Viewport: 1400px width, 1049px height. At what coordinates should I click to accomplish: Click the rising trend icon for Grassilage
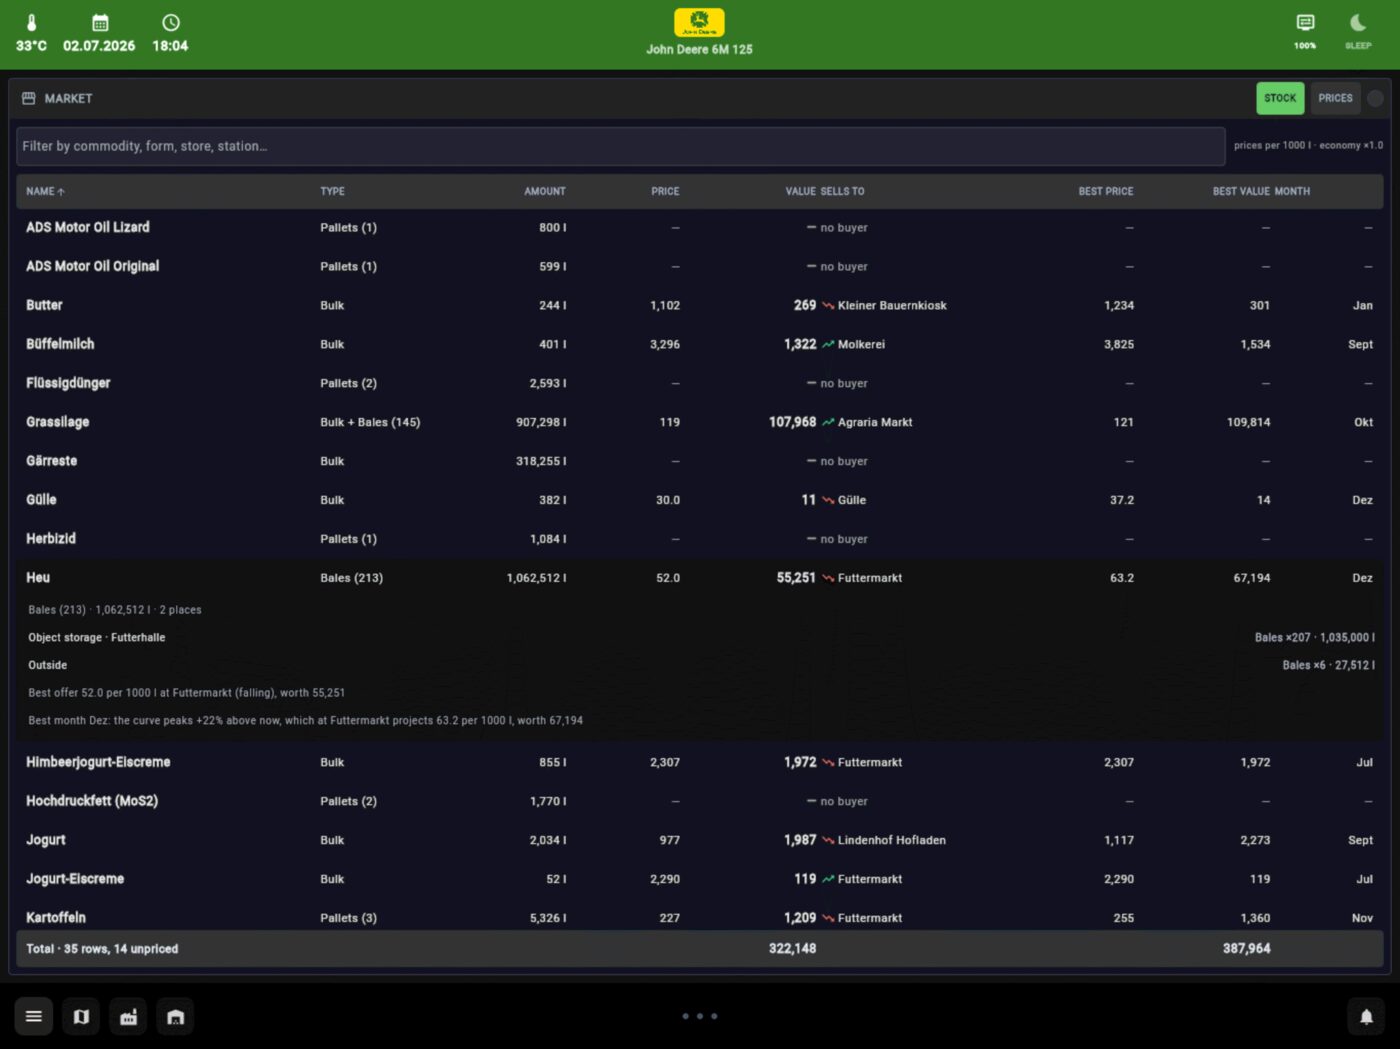click(828, 423)
